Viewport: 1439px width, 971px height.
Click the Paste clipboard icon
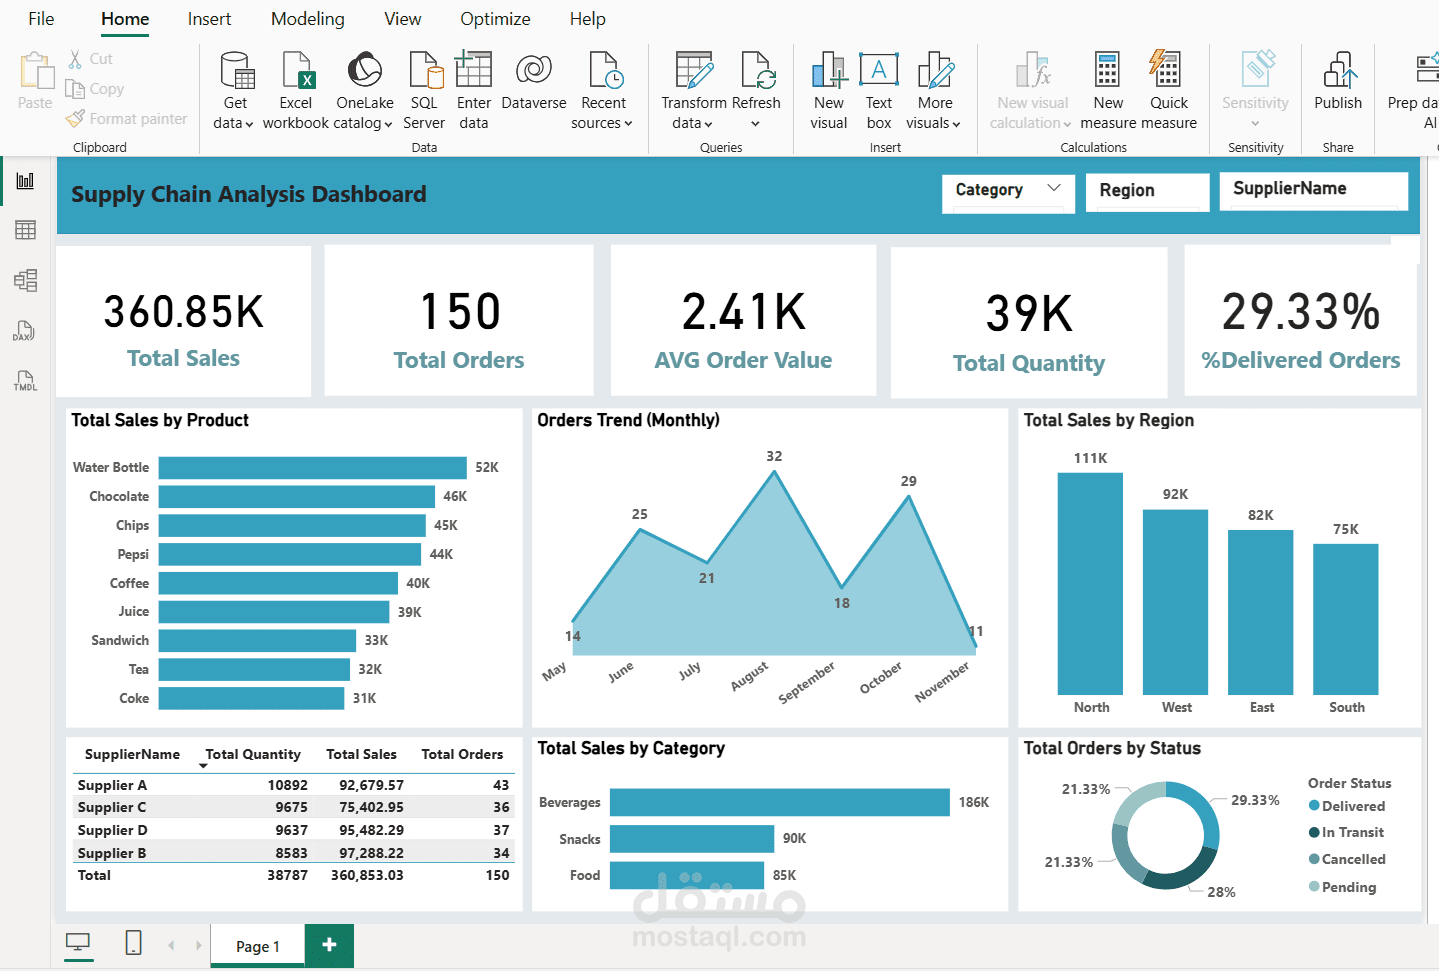(x=36, y=71)
